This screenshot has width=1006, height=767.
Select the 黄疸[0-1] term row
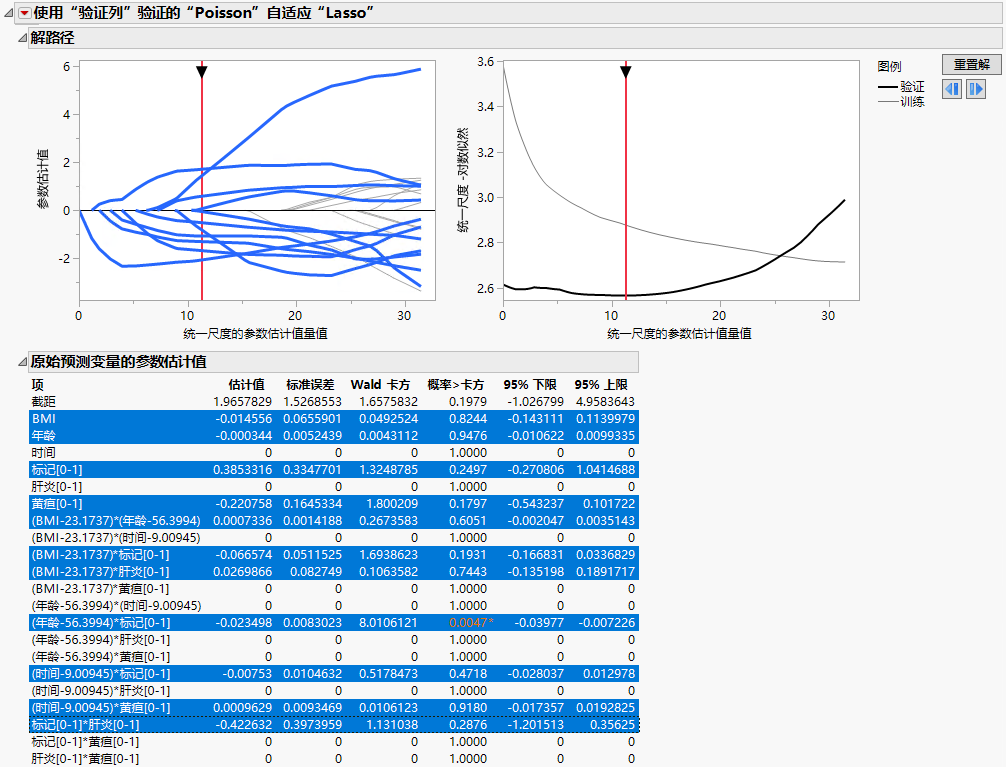point(333,504)
